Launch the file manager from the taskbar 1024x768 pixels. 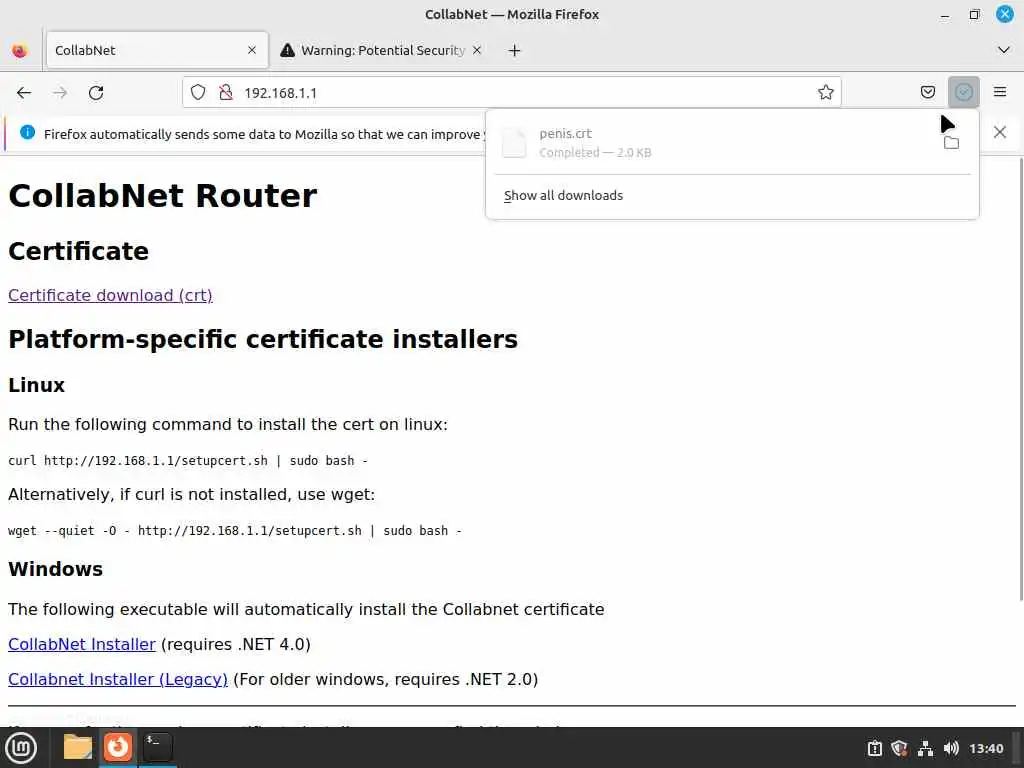(x=78, y=747)
